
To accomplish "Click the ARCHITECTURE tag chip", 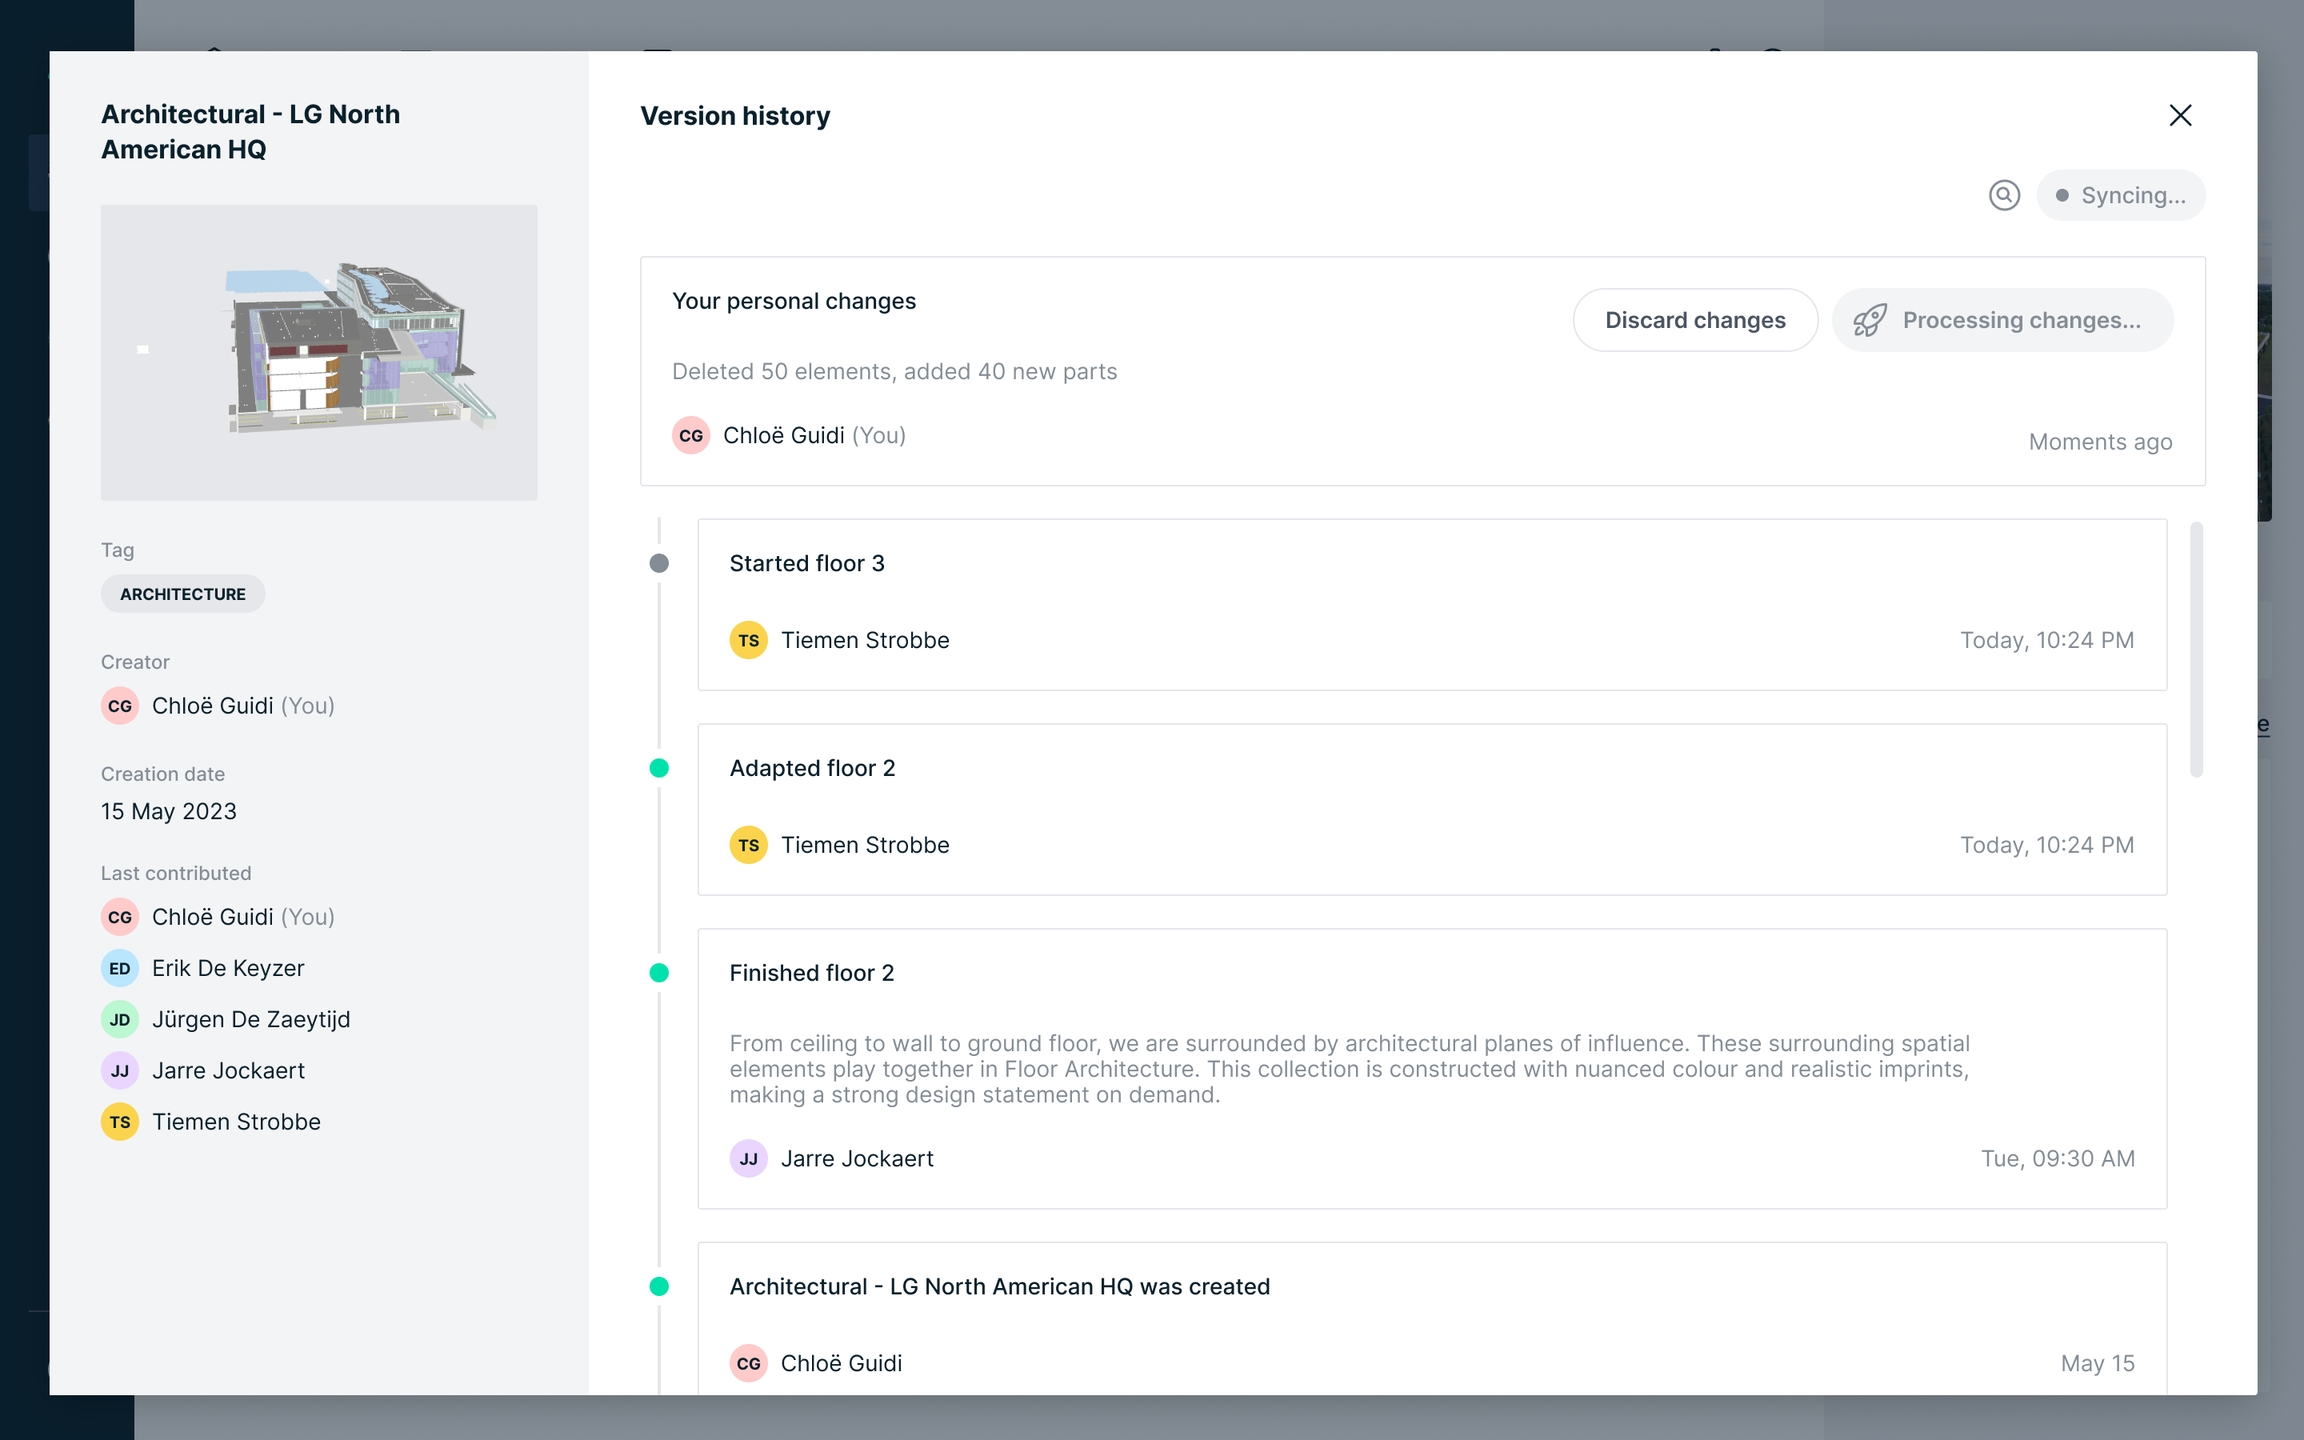I will pyautogui.click(x=183, y=594).
